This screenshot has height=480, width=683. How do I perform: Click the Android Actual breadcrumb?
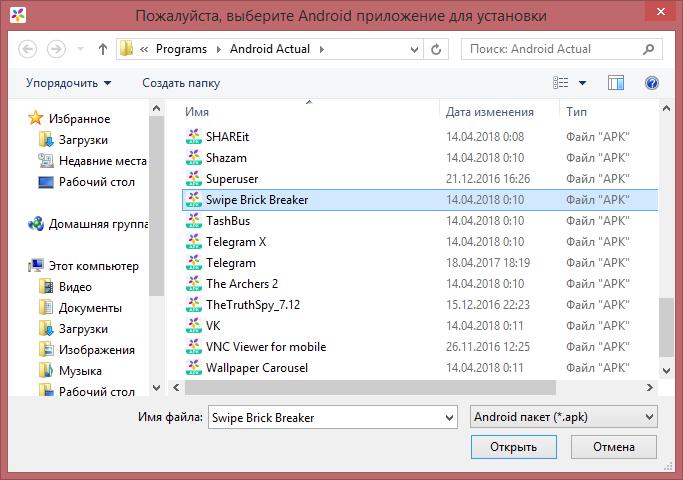pyautogui.click(x=270, y=49)
